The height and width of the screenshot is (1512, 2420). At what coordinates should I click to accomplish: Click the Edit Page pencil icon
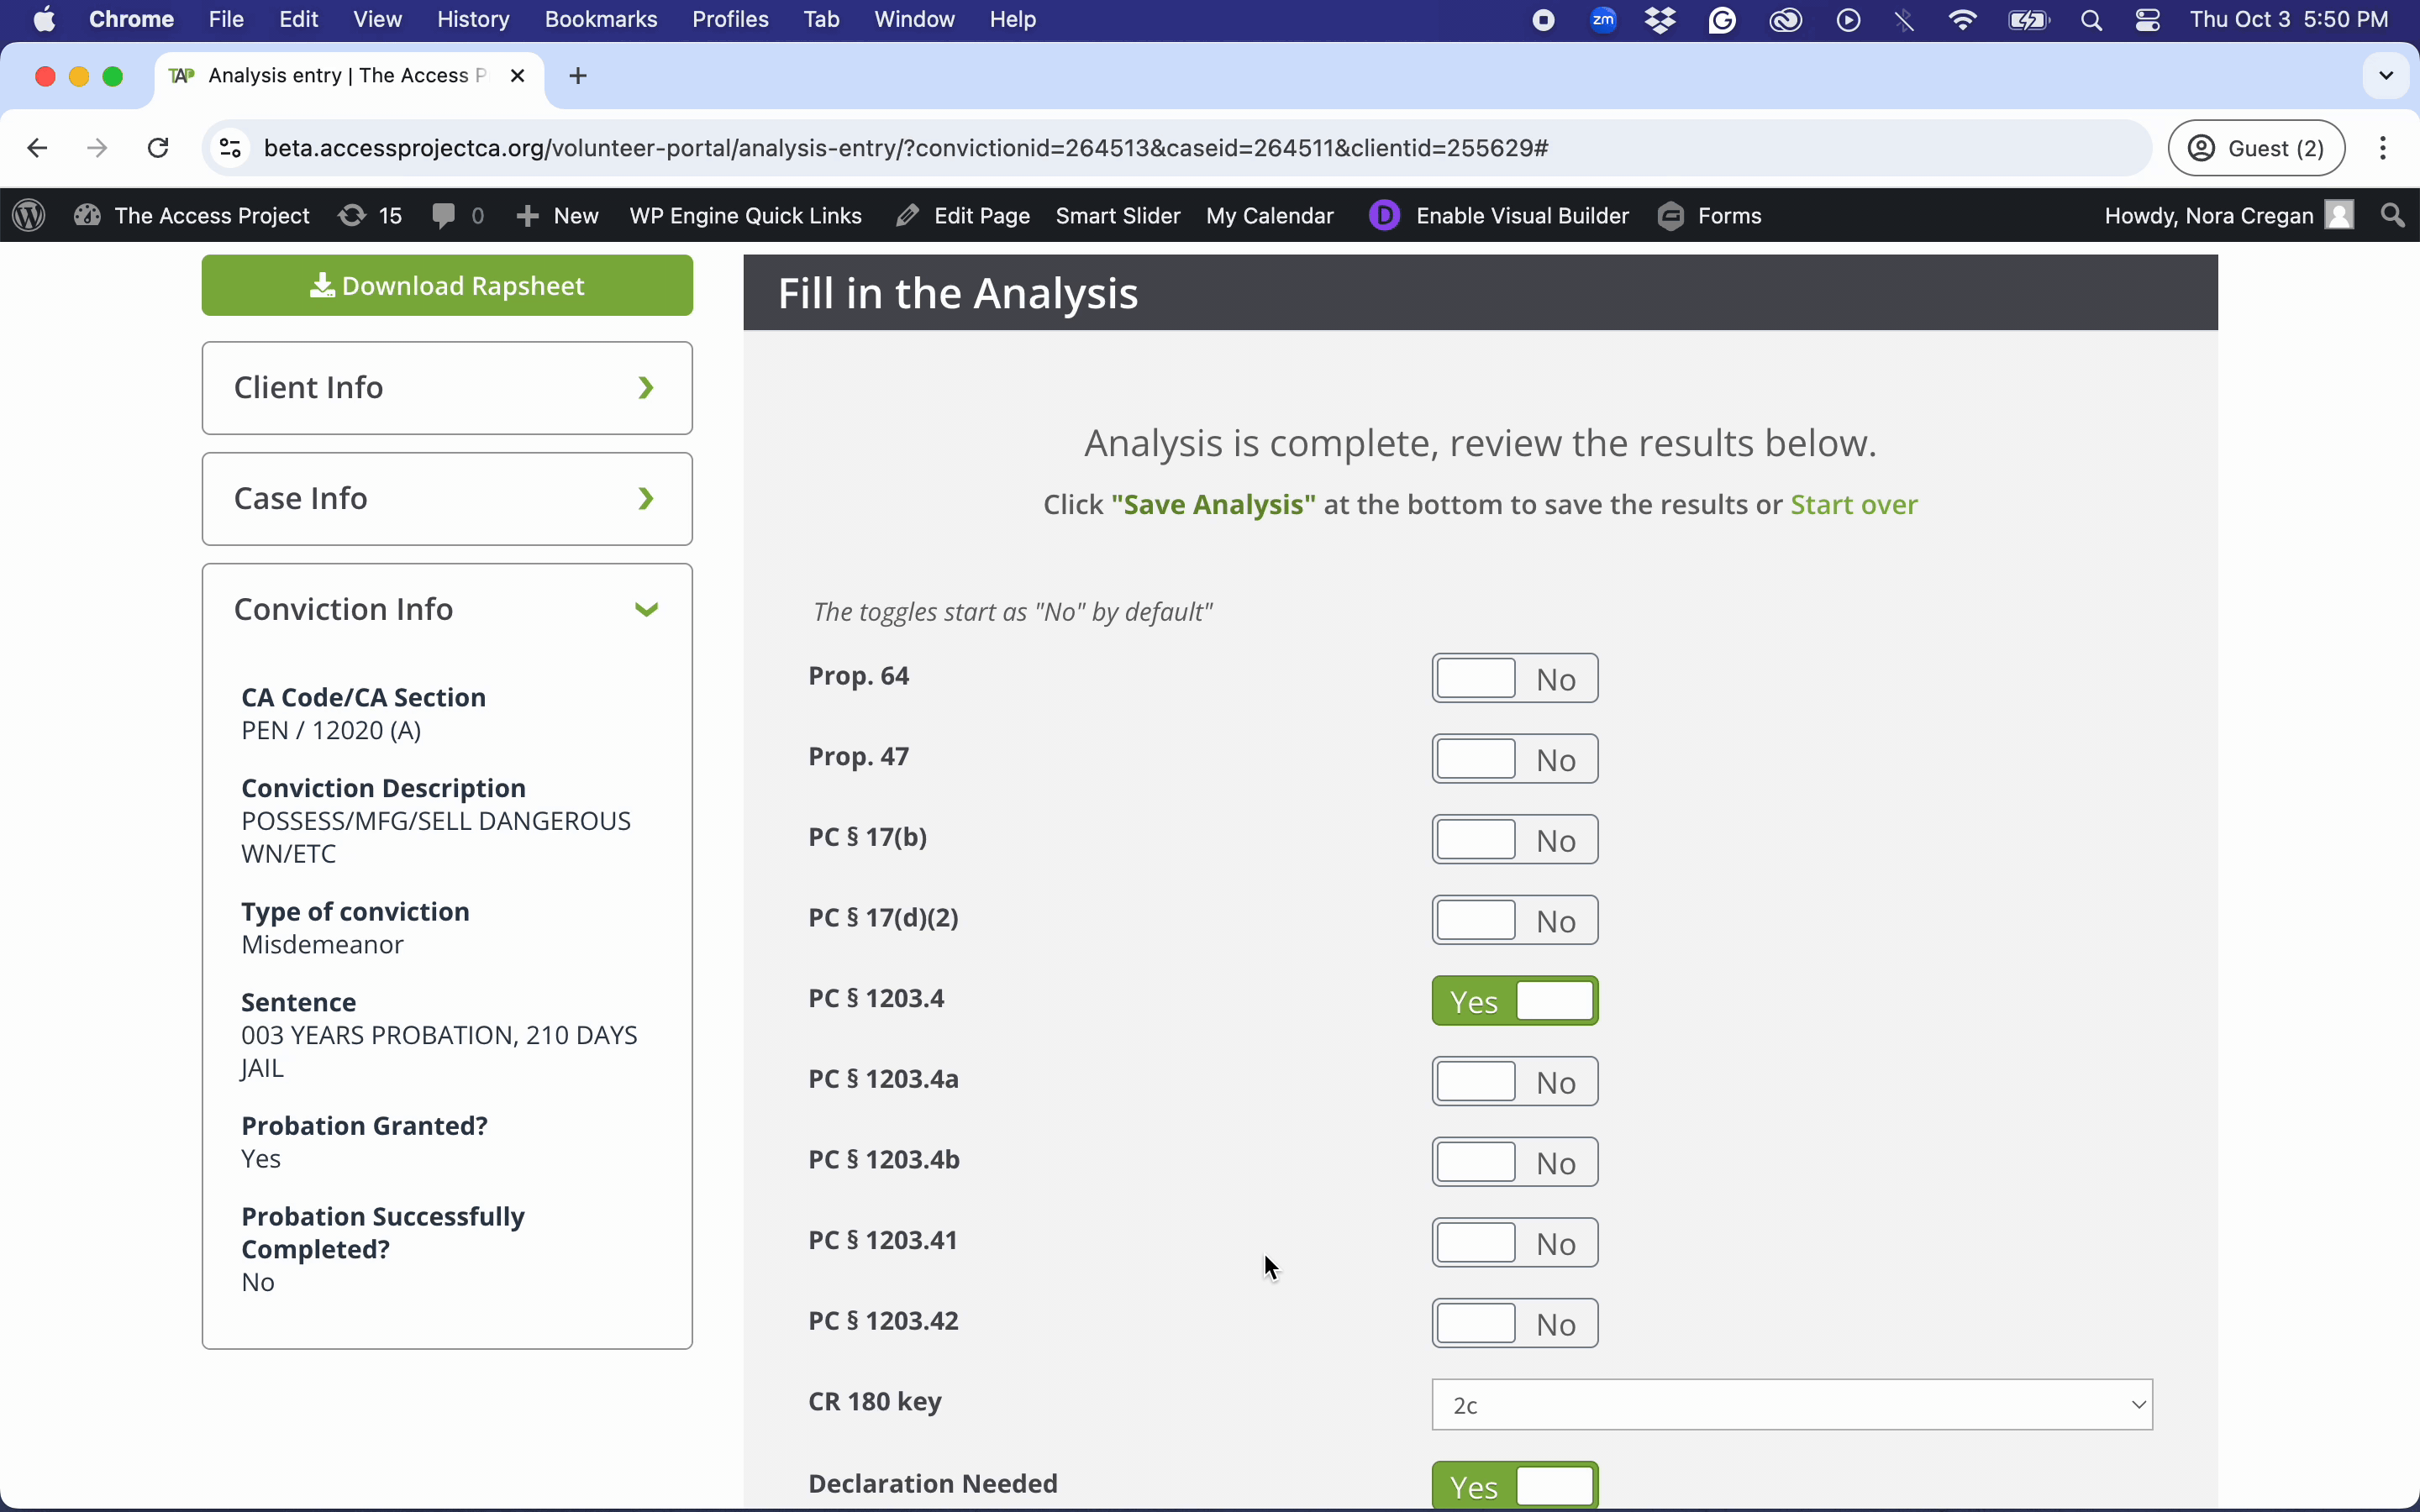point(907,216)
